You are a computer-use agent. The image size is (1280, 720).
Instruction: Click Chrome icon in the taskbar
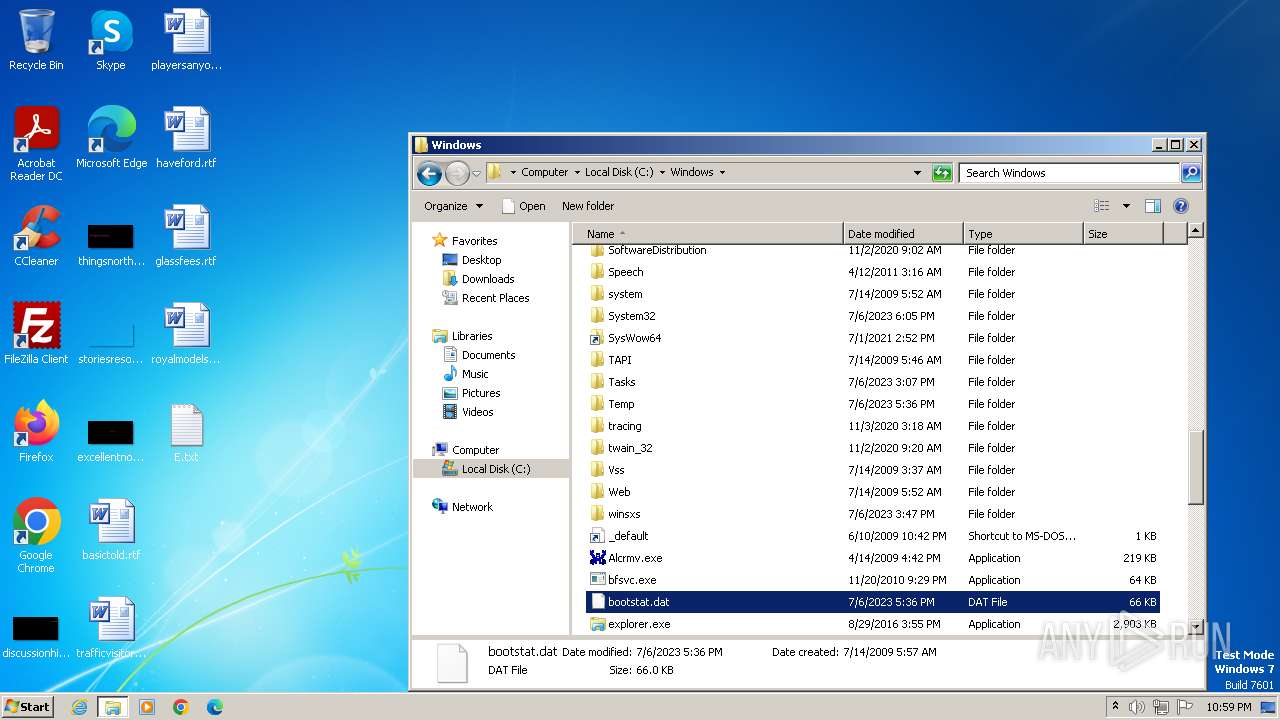[x=181, y=707]
